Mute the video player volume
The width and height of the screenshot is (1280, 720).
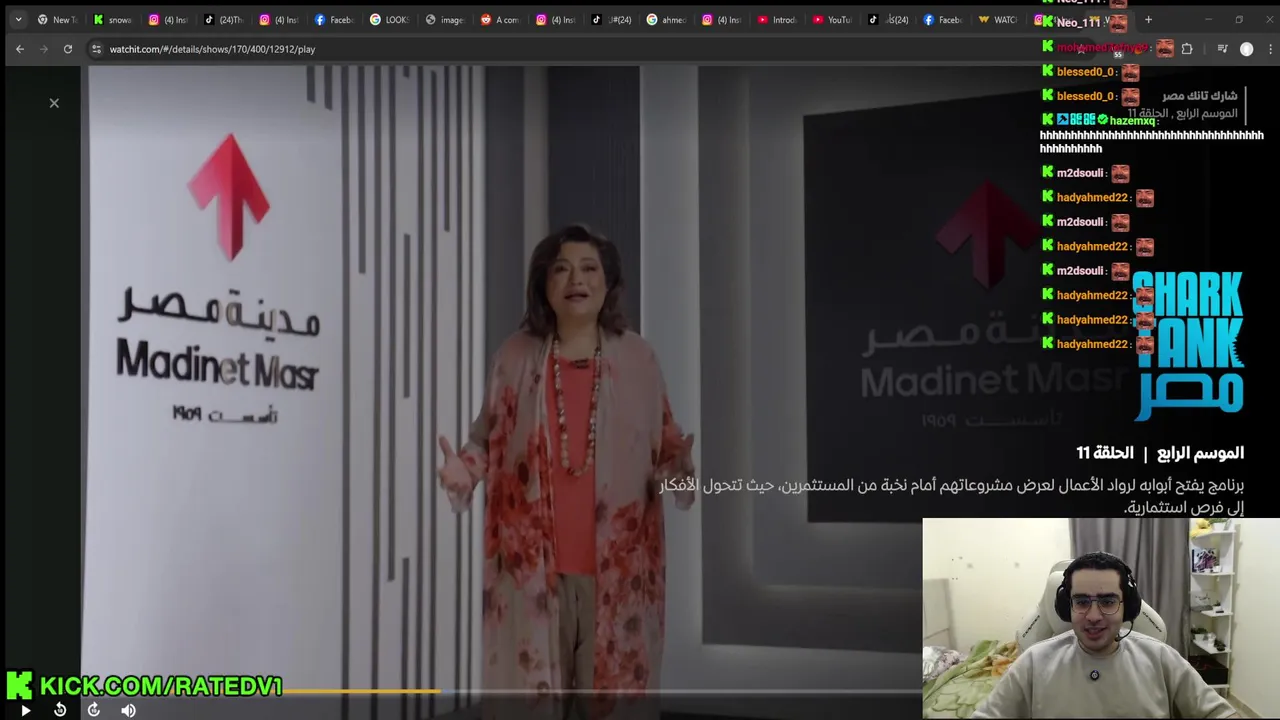[128, 710]
